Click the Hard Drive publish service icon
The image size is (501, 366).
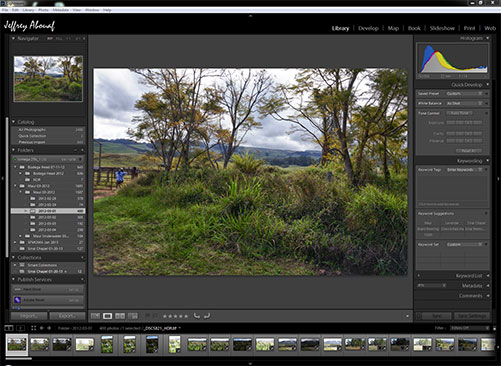click(x=18, y=289)
